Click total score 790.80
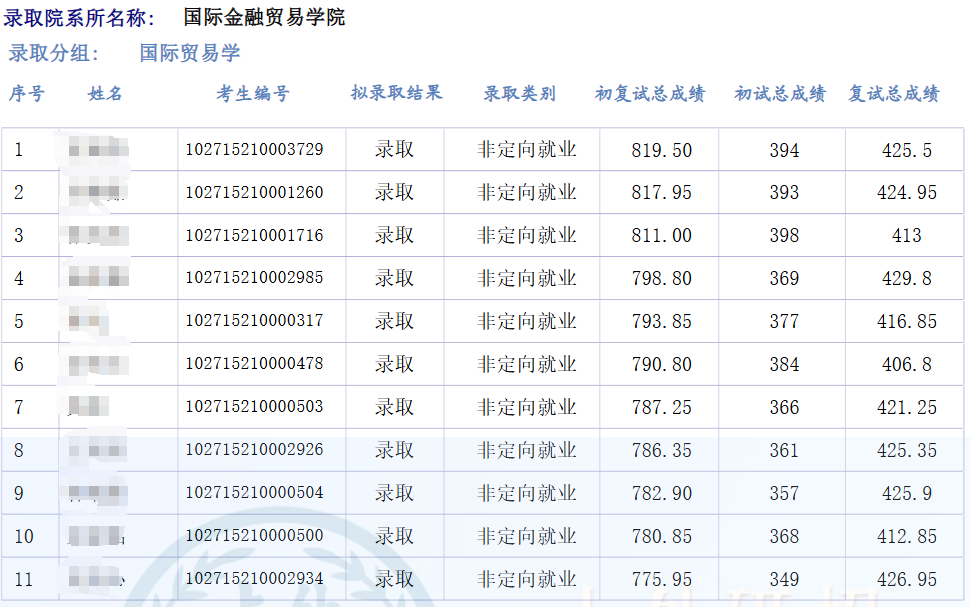Screen dimensions: 970x607 click(661, 364)
